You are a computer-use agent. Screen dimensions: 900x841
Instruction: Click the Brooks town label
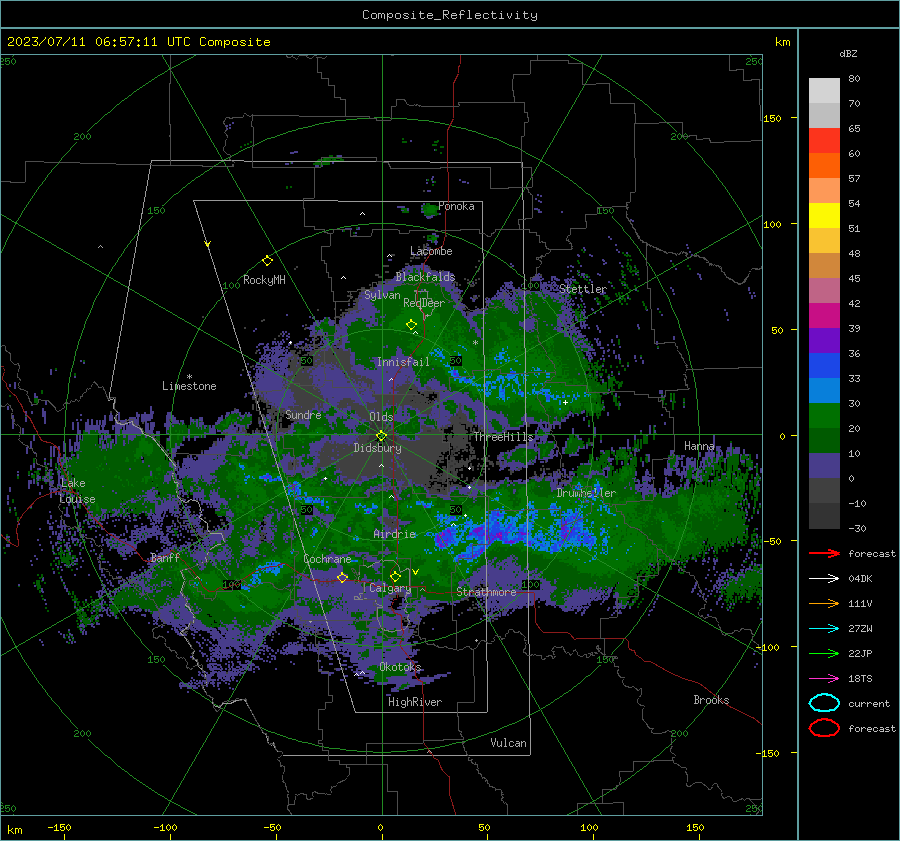[x=711, y=700]
